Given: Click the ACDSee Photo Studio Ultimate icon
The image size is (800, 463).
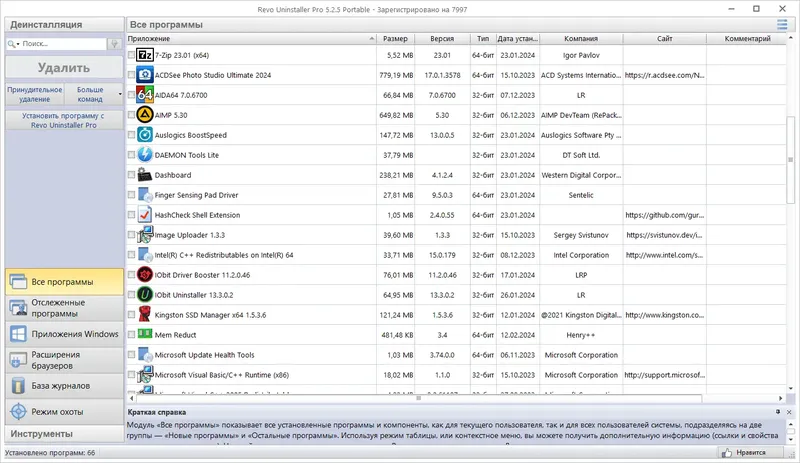Looking at the screenshot, I should (145, 75).
